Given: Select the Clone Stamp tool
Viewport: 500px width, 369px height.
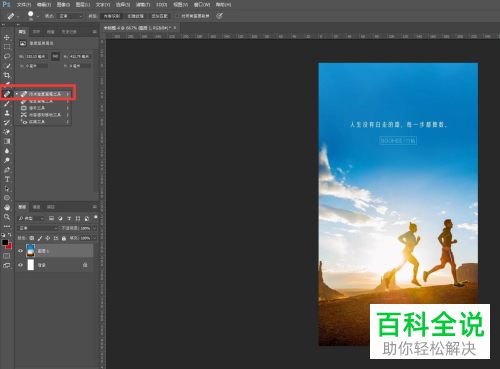Looking at the screenshot, I should pos(7,113).
